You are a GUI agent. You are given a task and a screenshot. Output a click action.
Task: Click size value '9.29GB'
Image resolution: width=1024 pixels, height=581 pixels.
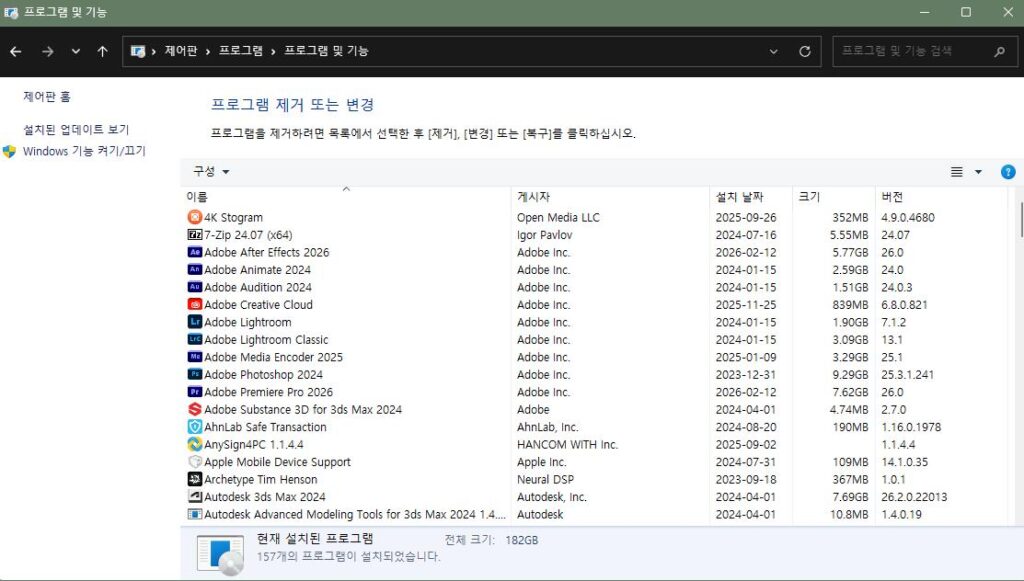pos(850,374)
